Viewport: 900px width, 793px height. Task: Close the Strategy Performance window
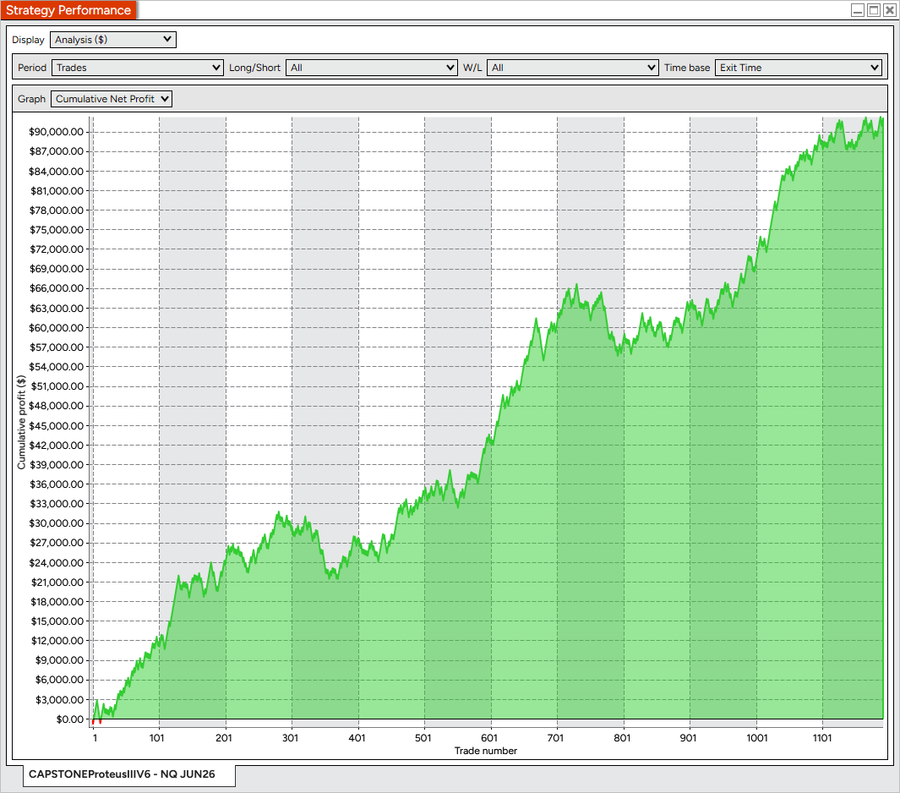[889, 10]
